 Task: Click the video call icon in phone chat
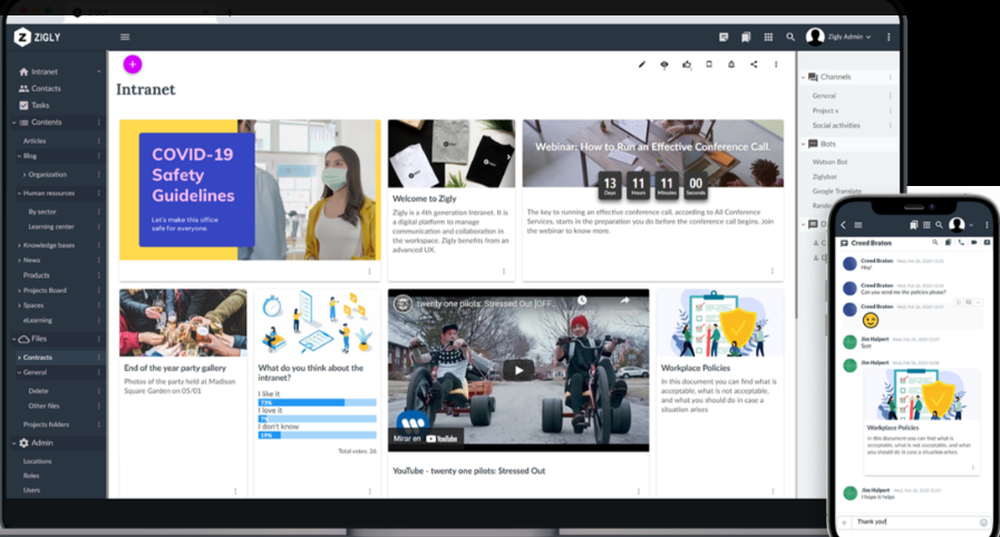974,242
